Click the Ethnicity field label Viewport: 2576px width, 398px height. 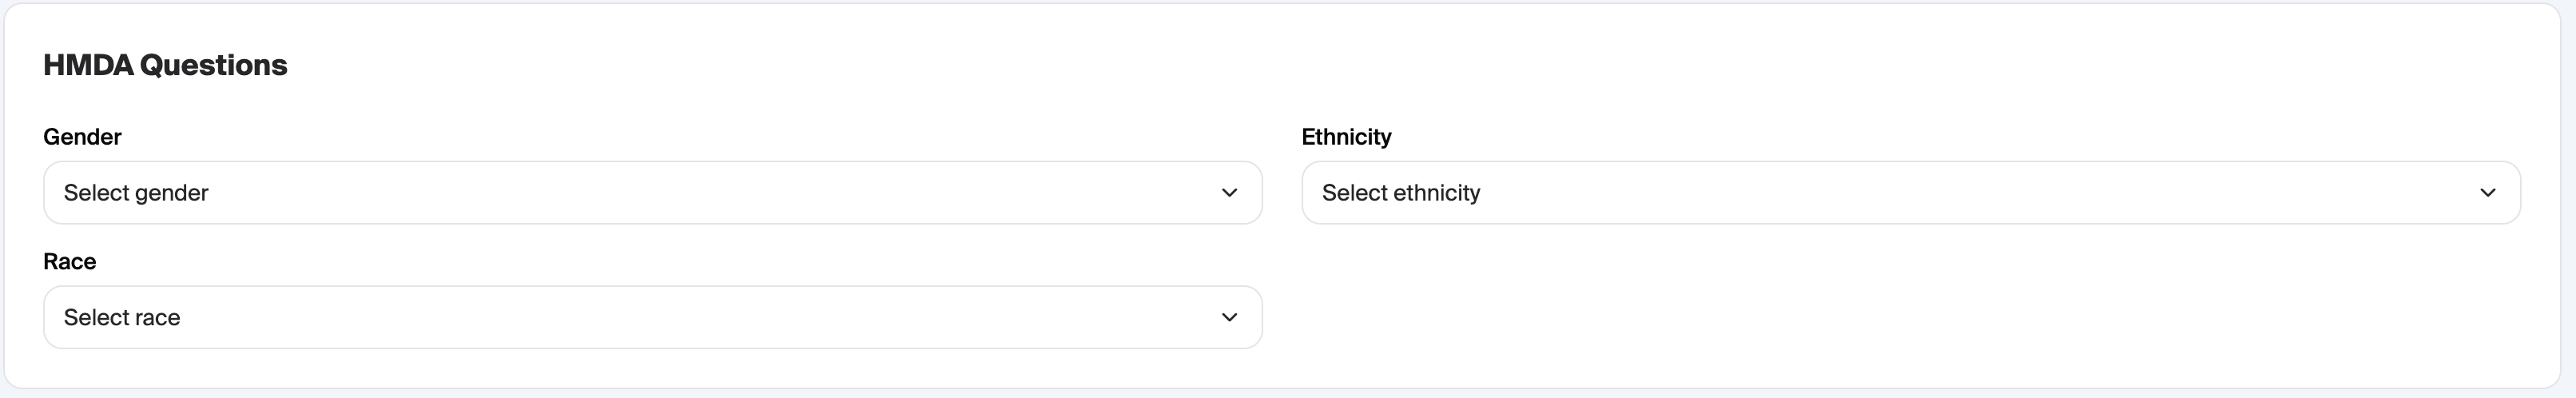coord(1346,137)
